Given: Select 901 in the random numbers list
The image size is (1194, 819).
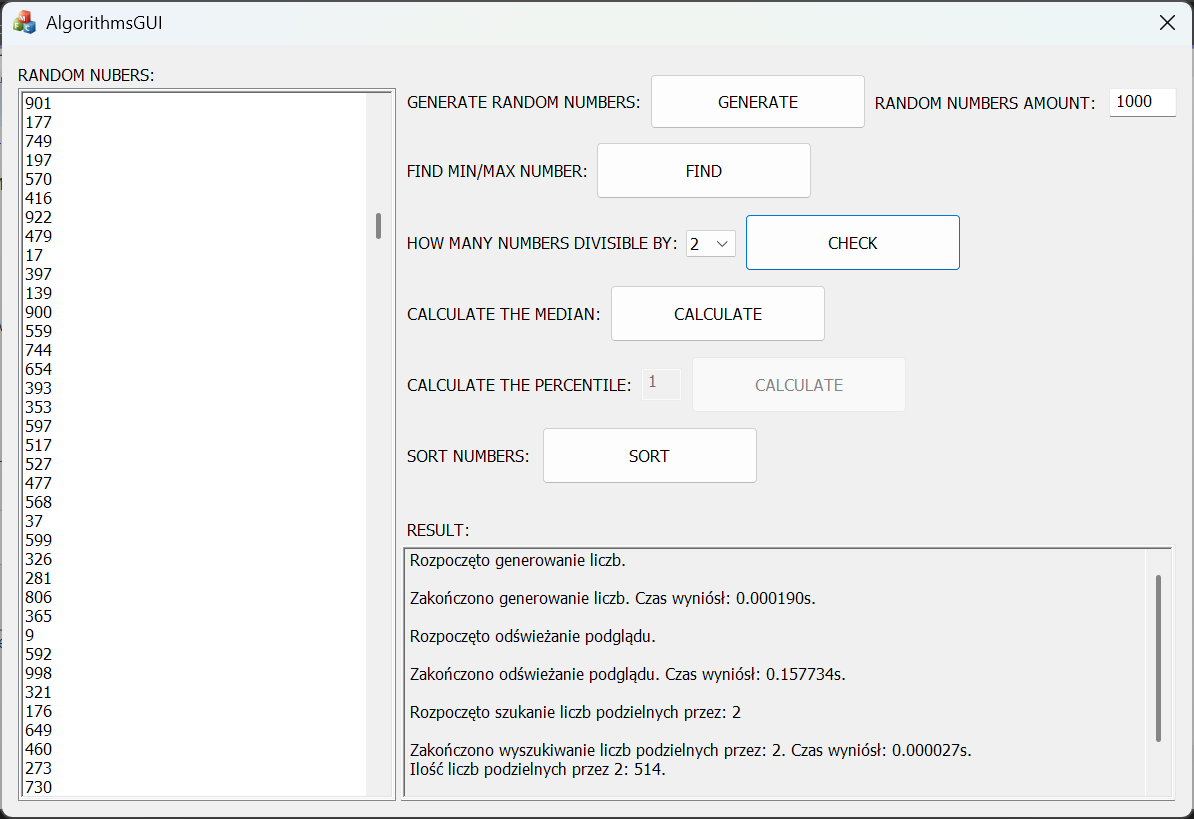Looking at the screenshot, I should click(x=39, y=103).
